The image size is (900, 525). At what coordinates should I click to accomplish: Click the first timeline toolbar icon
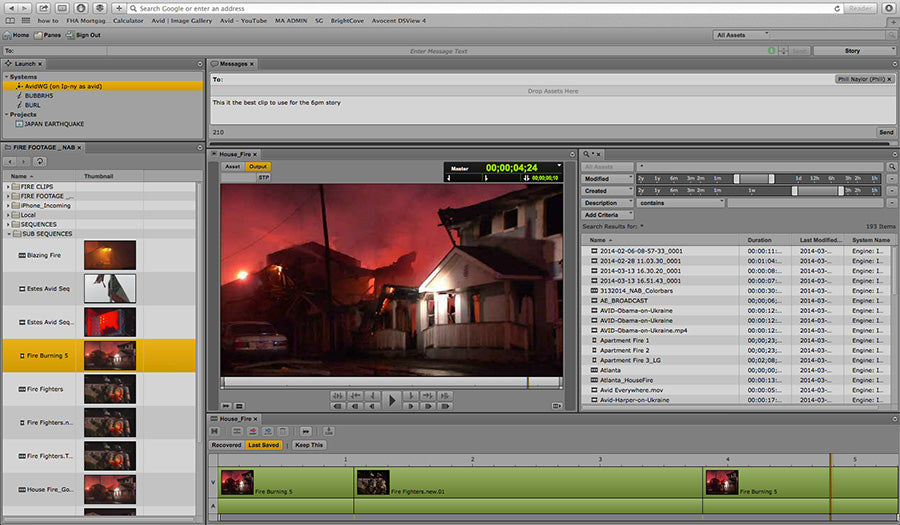click(215, 431)
